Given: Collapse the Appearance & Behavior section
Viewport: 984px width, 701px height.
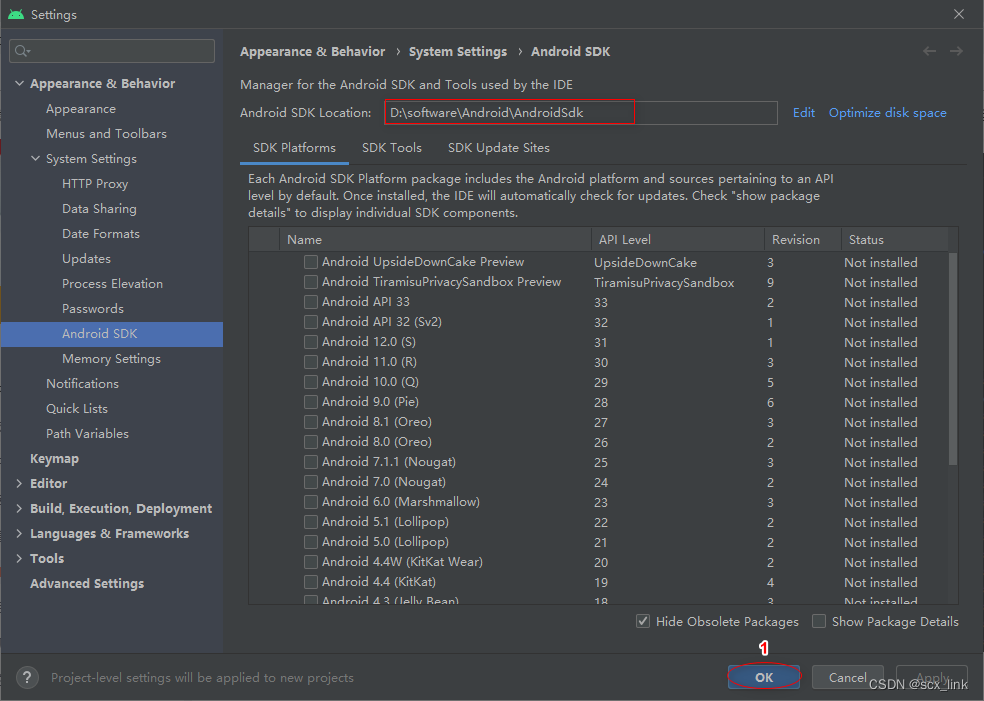Looking at the screenshot, I should pos(19,83).
